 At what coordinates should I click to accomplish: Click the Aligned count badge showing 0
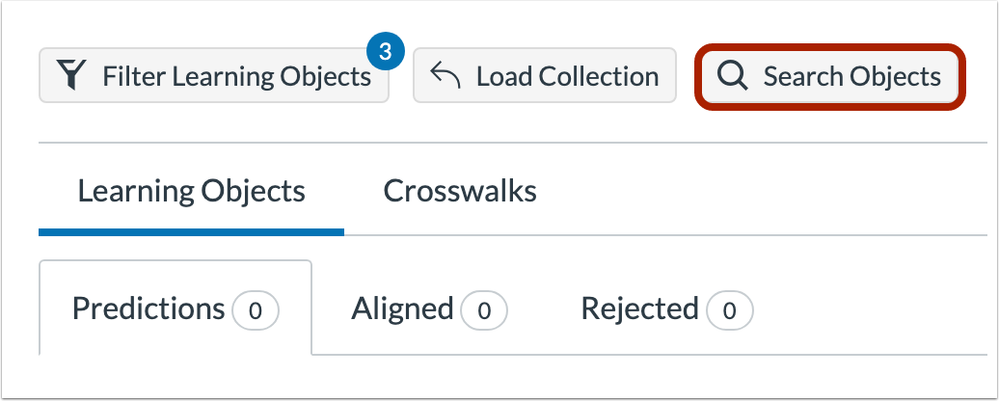click(x=484, y=310)
